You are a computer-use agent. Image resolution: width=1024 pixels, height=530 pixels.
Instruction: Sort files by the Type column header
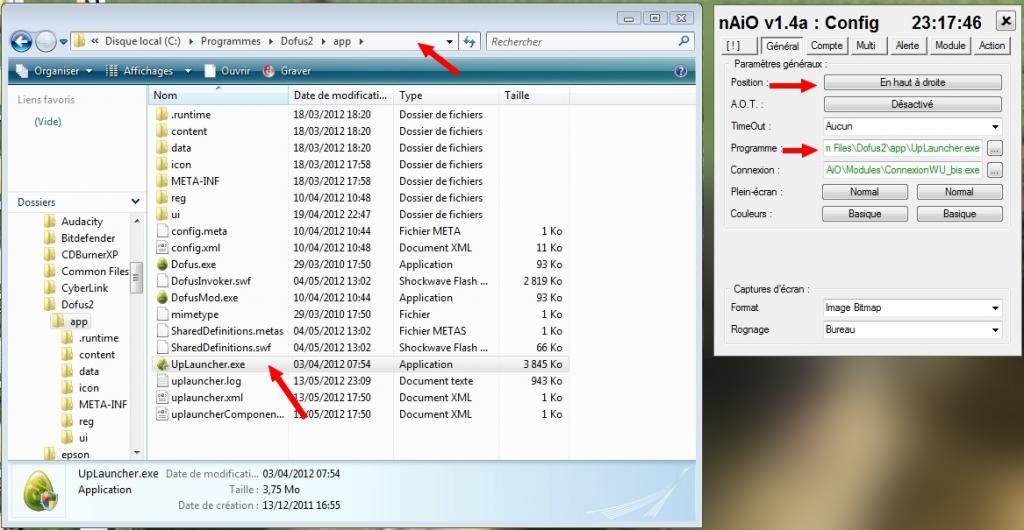[x=446, y=95]
